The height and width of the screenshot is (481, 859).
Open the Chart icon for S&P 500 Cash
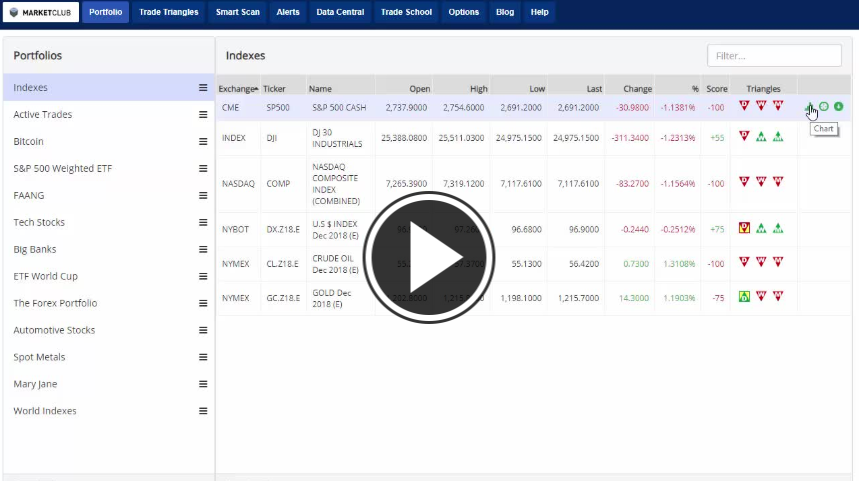tap(809, 107)
